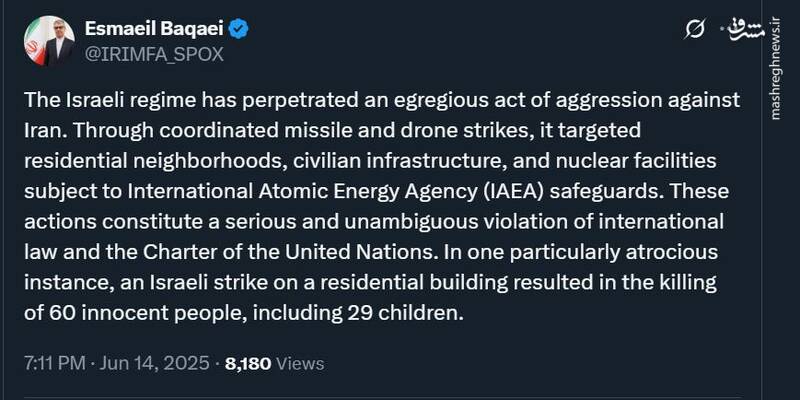Open the Grok icon beside the logo
This screenshot has height=400, width=800.
(x=696, y=30)
